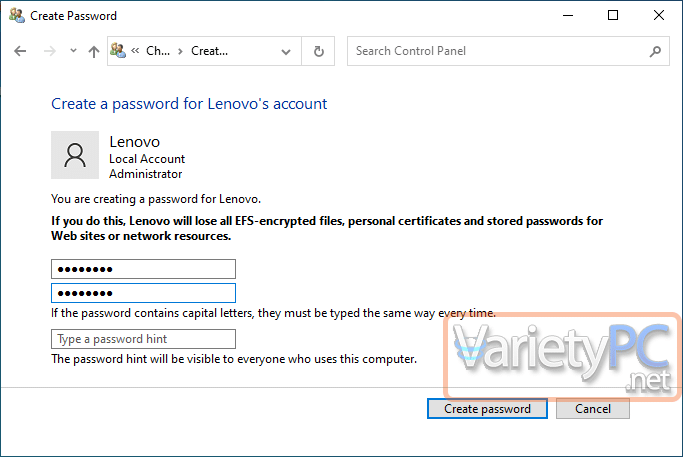Click the 'Type a password hint' box
Screen dimensions: 683x457
click(143, 339)
